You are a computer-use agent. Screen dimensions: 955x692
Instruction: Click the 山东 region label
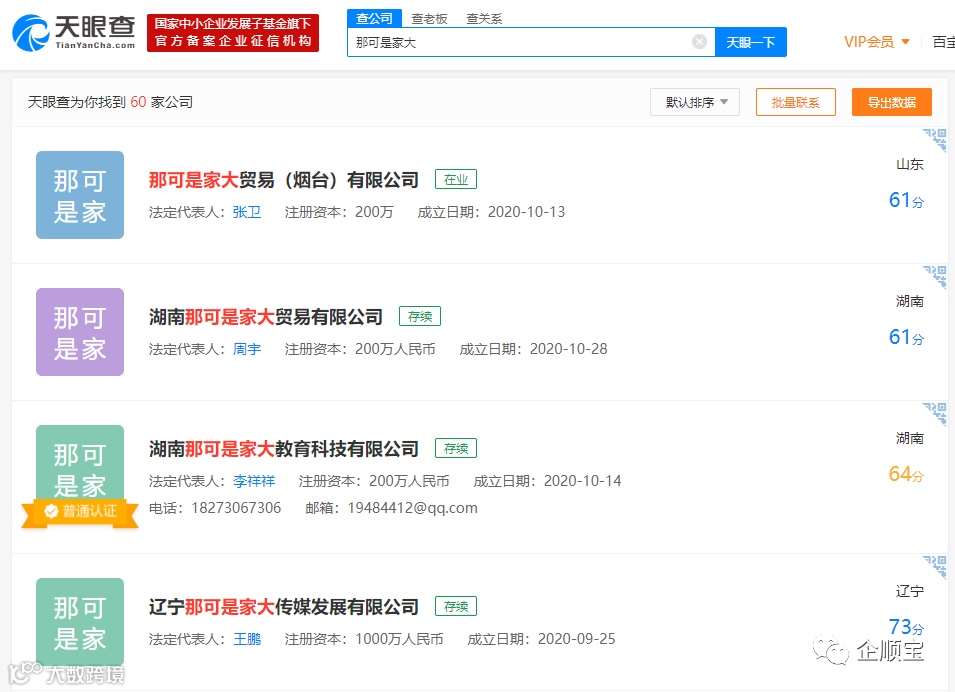910,164
